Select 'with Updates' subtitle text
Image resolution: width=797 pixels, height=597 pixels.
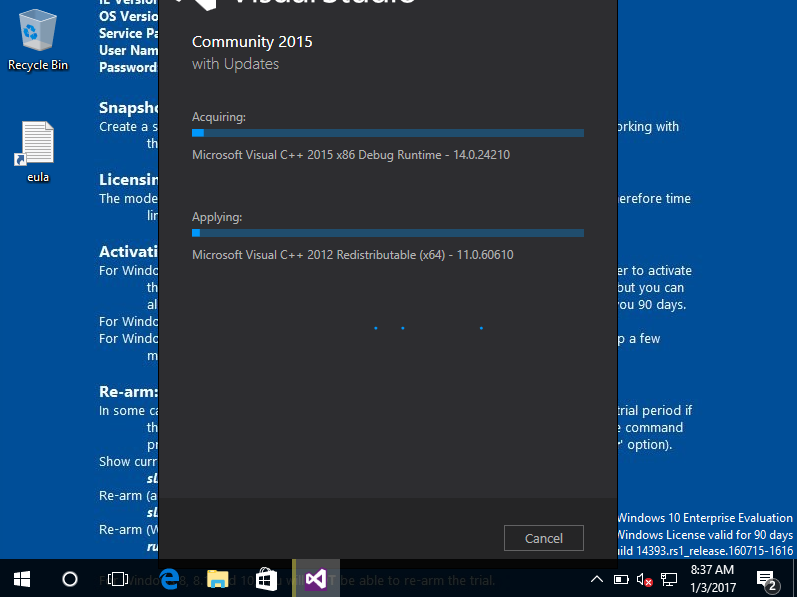click(235, 64)
